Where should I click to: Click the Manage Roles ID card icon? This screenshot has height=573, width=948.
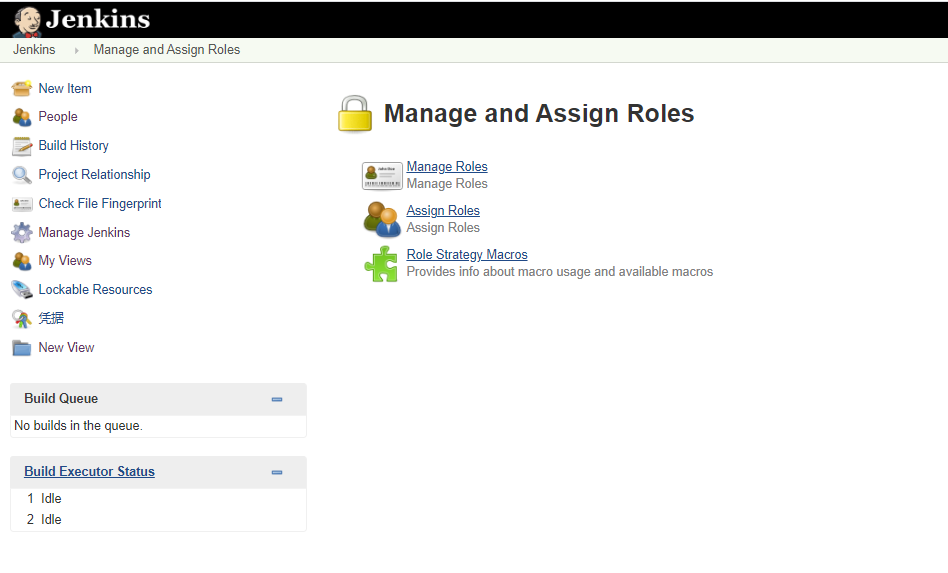(382, 175)
